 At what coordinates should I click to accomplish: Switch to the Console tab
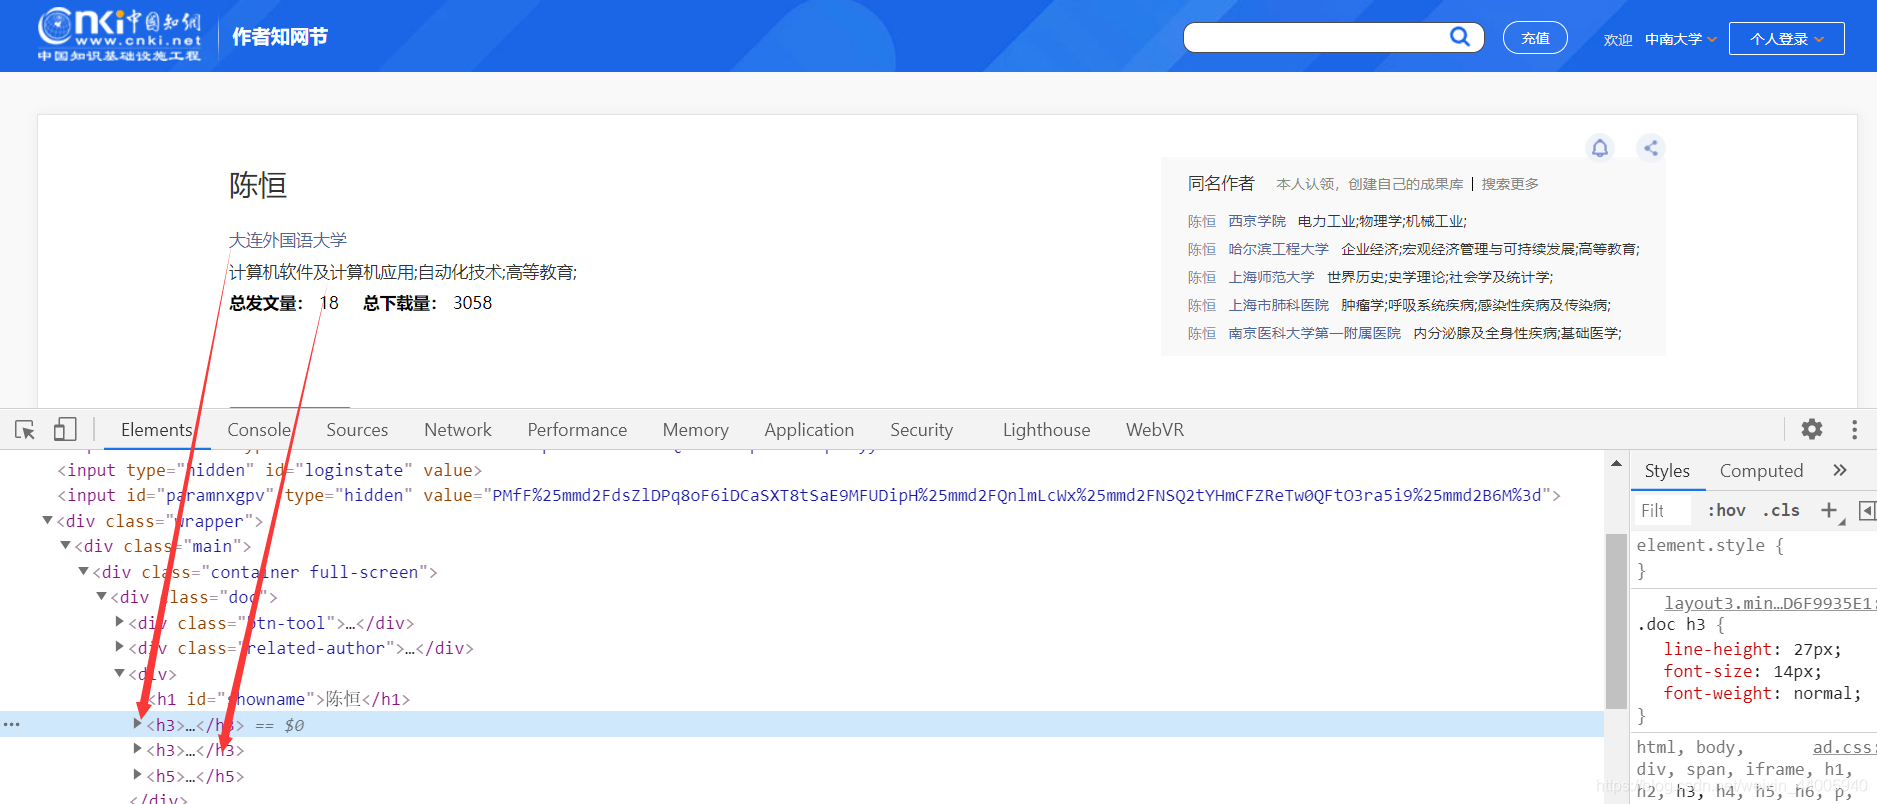point(259,429)
